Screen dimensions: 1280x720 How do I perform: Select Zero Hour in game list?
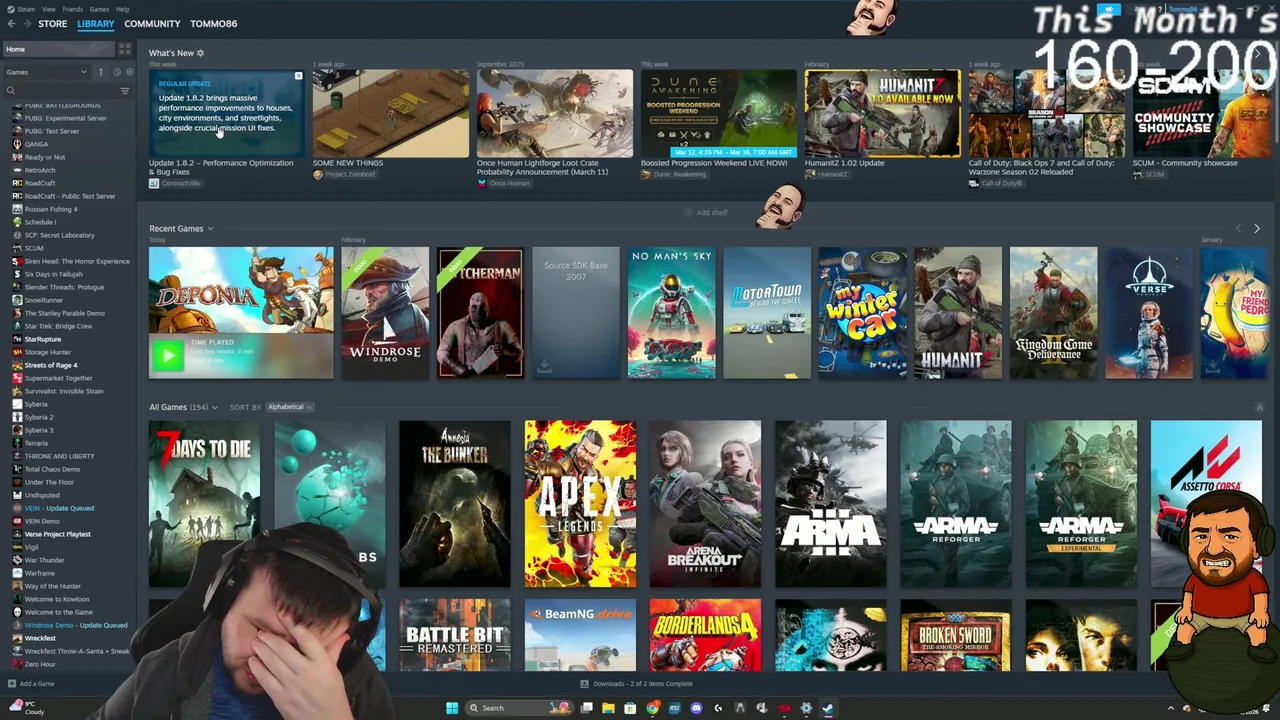(x=40, y=664)
